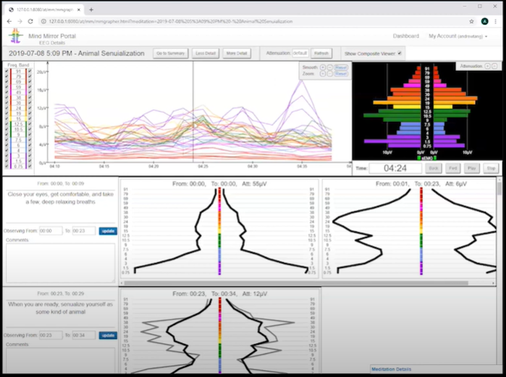Increase Attenuation with the plus icon
This screenshot has width=506, height=377.
tap(487, 66)
